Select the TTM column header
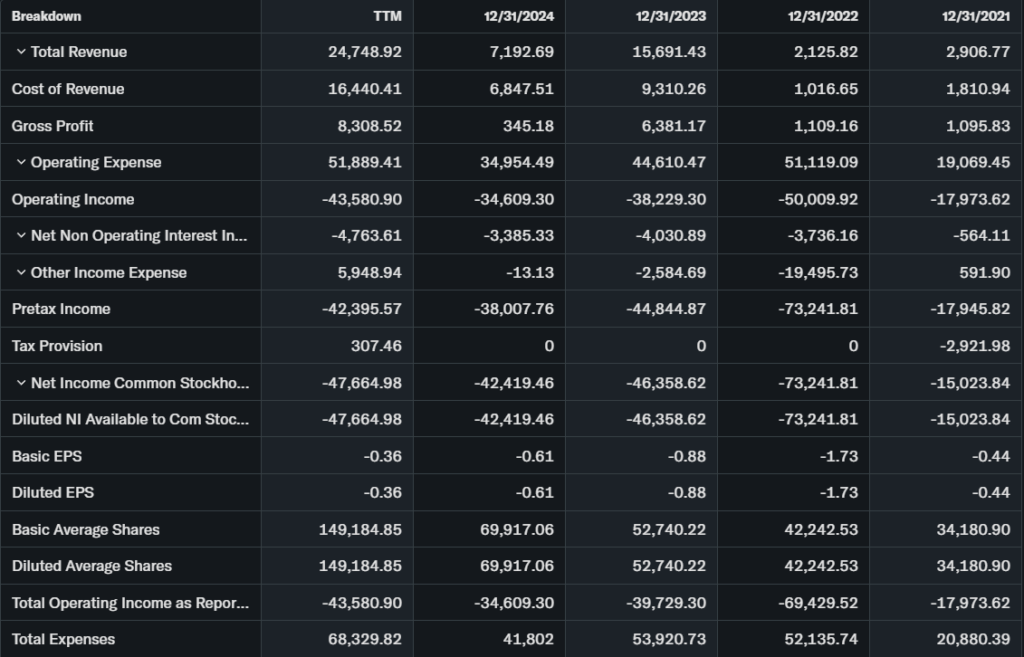 (x=386, y=16)
